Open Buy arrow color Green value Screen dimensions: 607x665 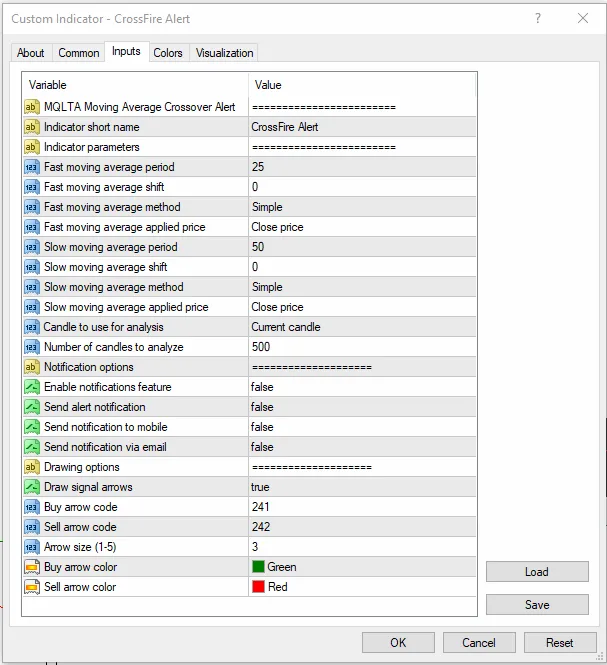362,567
